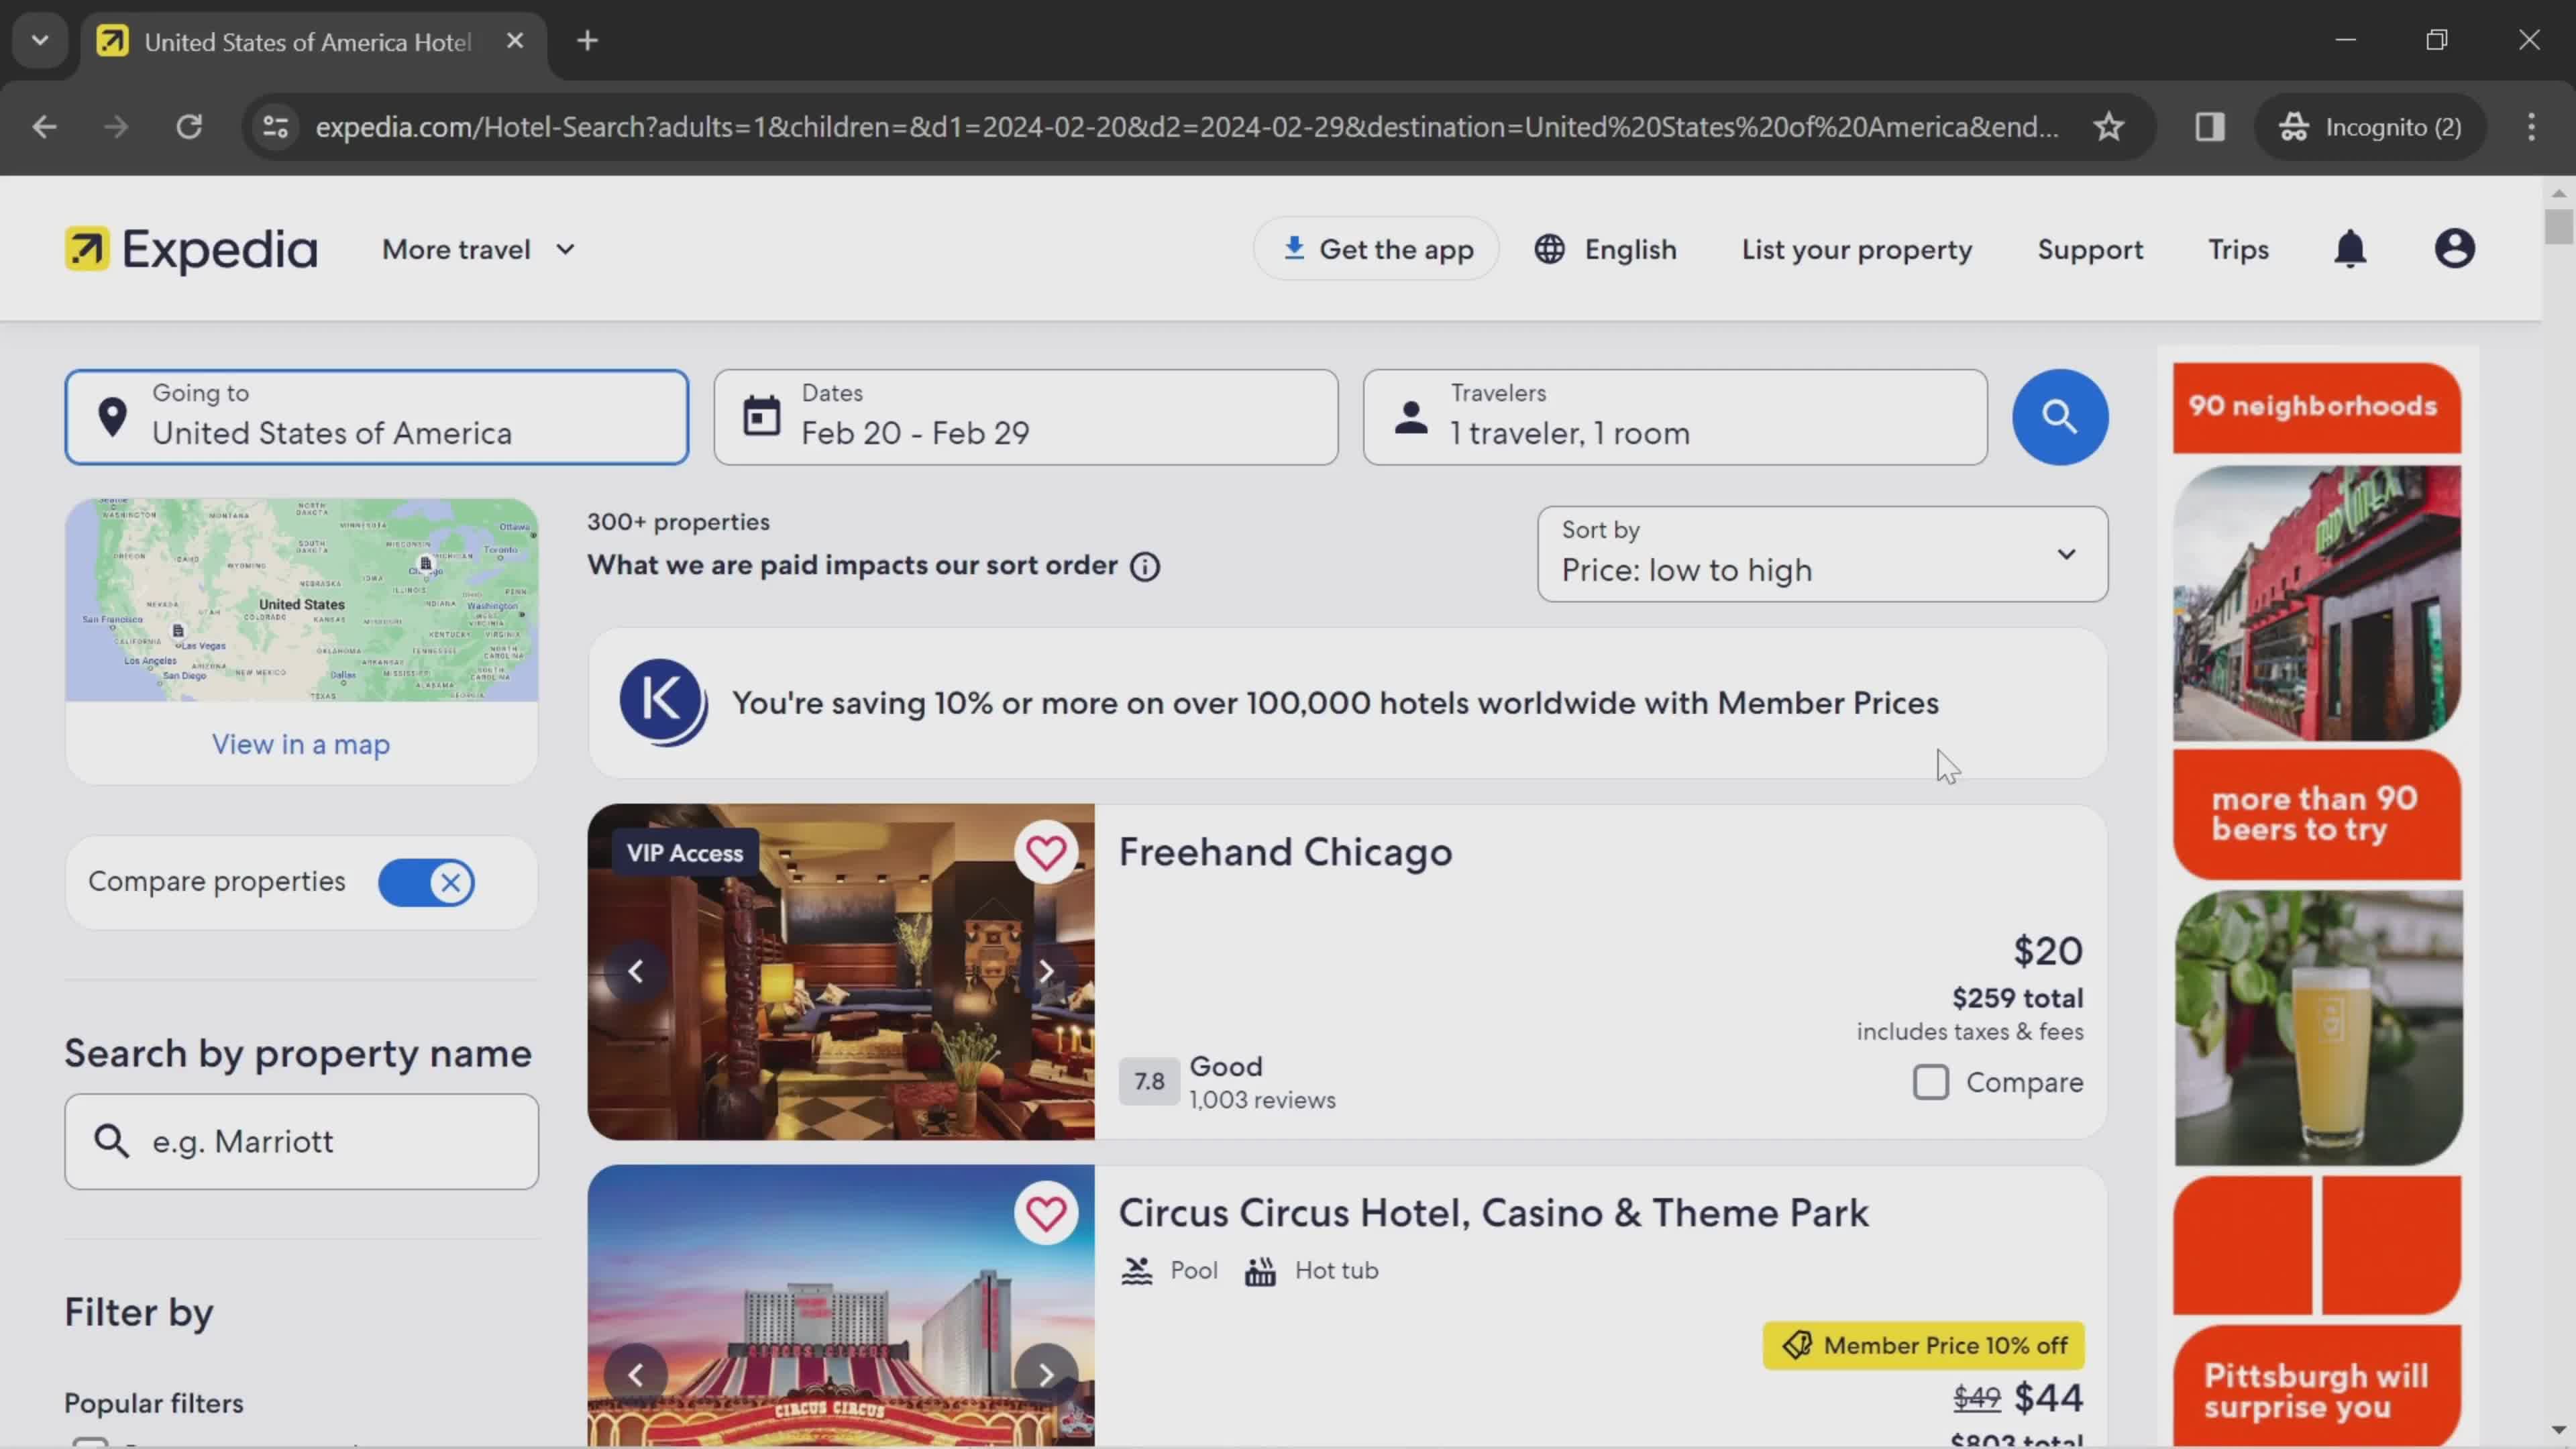The height and width of the screenshot is (1449, 2576).
Task: Show previous photo of Circus Circus Hotel
Action: click(x=636, y=1375)
